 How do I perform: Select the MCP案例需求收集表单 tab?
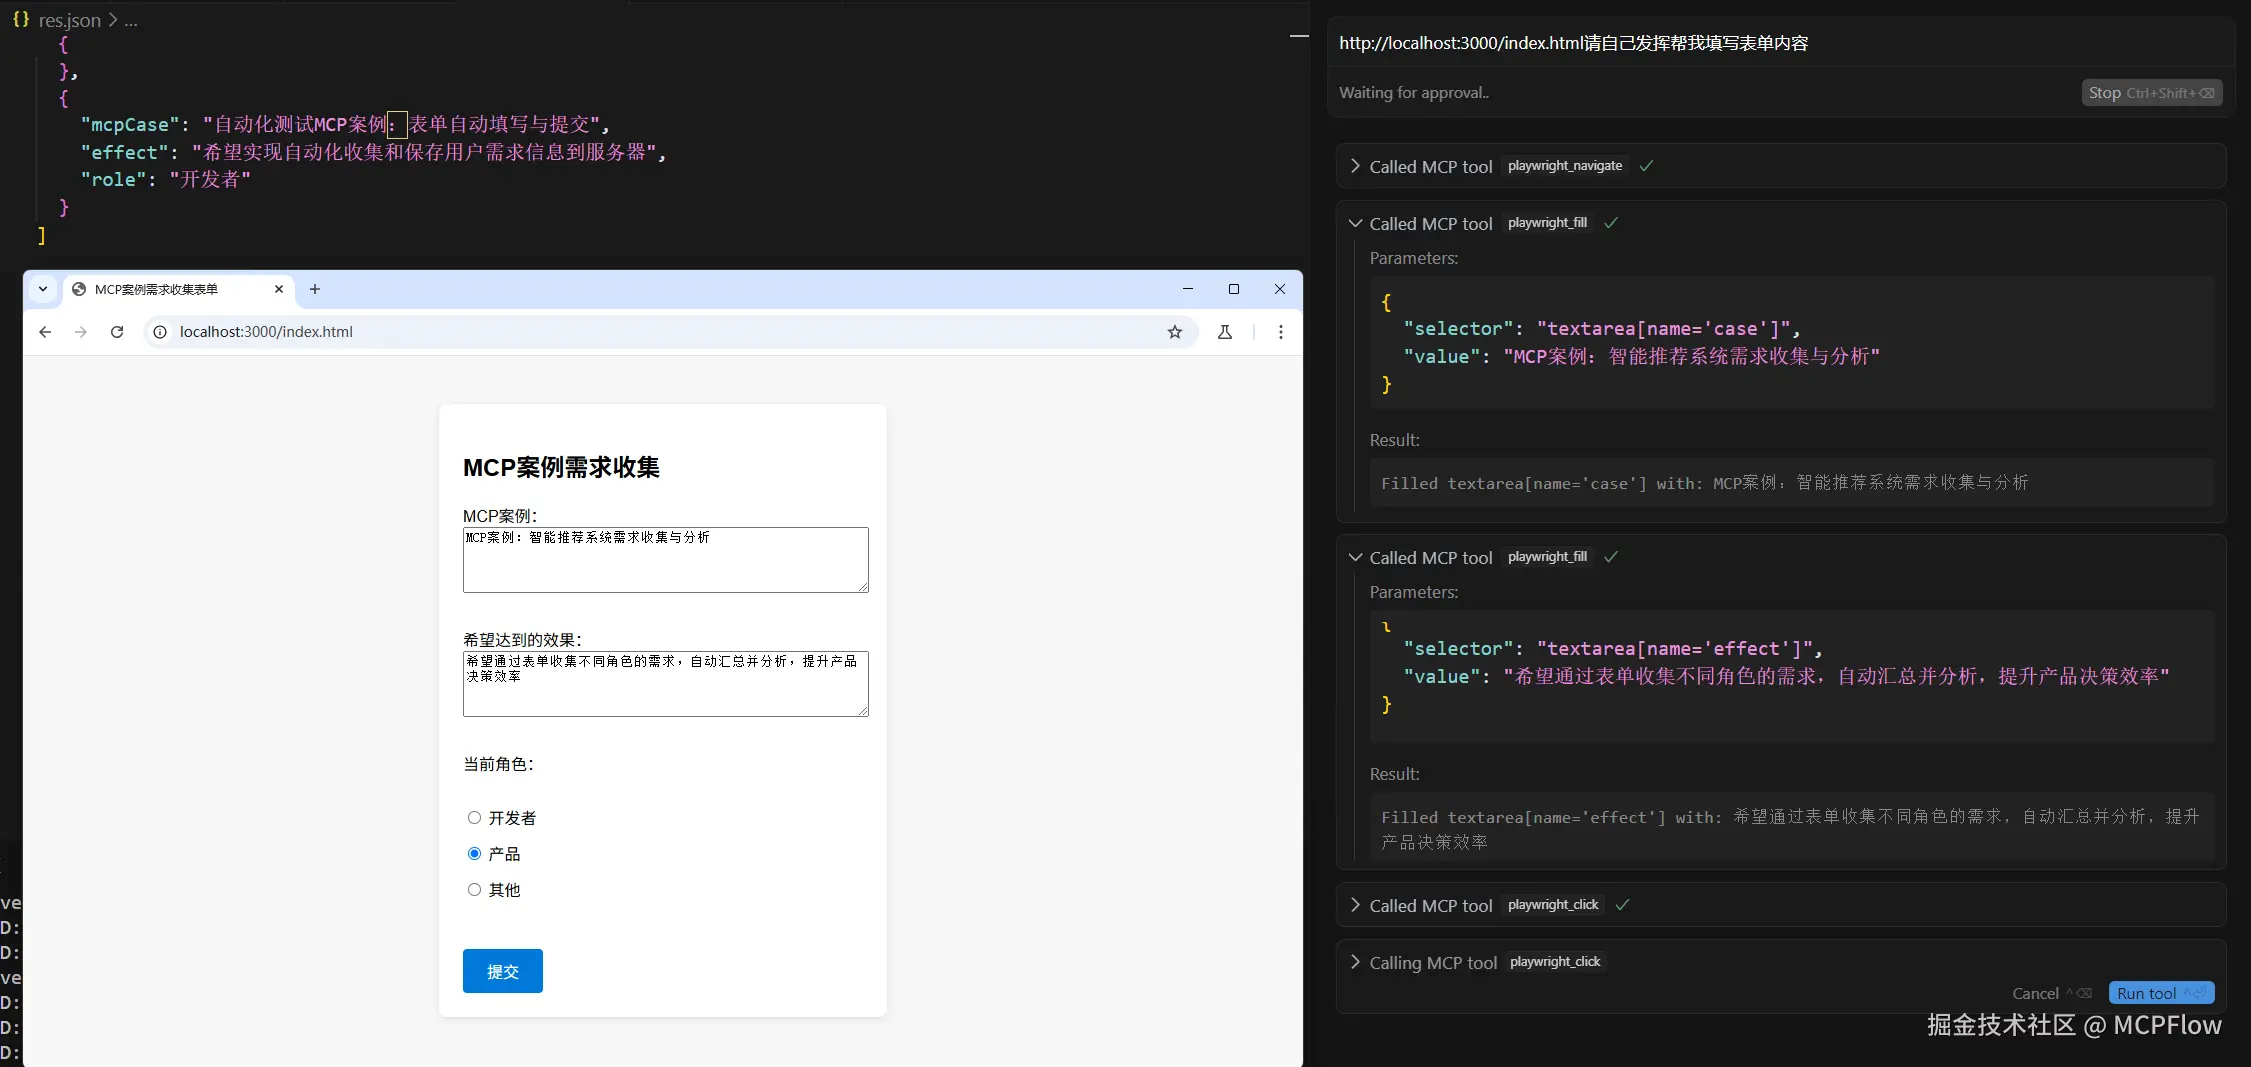pyautogui.click(x=178, y=289)
